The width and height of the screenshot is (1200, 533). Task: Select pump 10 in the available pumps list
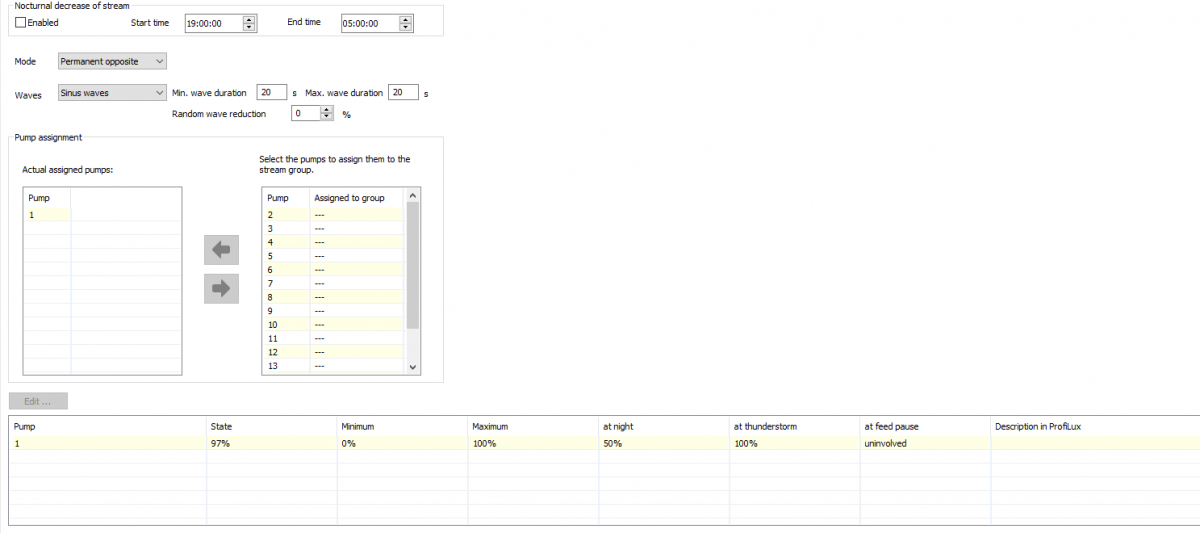click(334, 324)
